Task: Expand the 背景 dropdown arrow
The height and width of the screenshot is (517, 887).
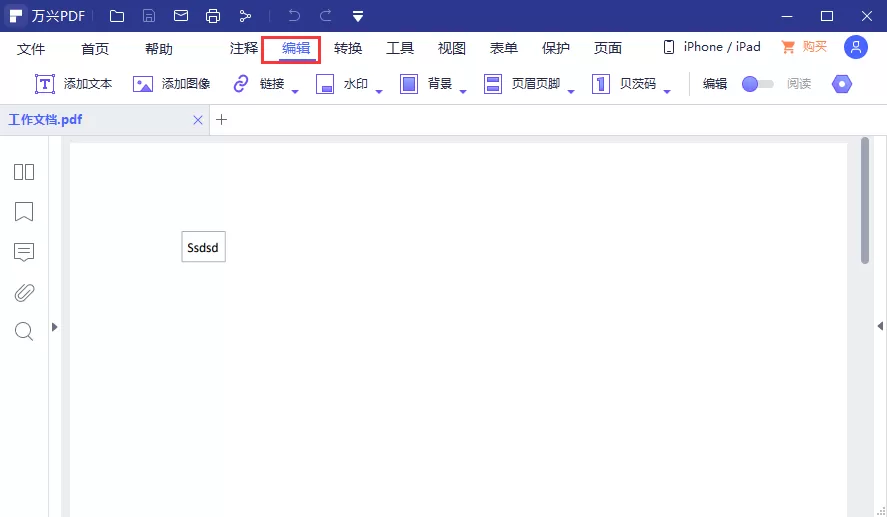Action: tap(463, 91)
